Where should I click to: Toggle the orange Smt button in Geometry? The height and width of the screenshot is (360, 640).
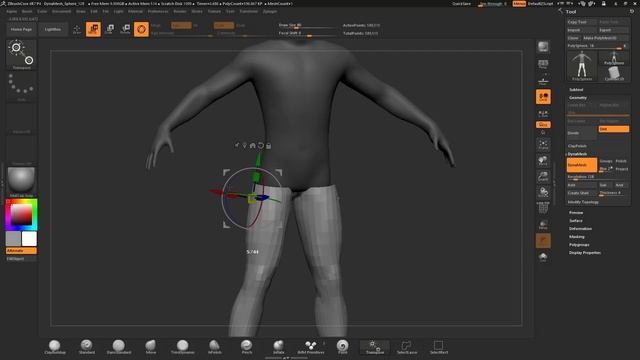(613, 129)
